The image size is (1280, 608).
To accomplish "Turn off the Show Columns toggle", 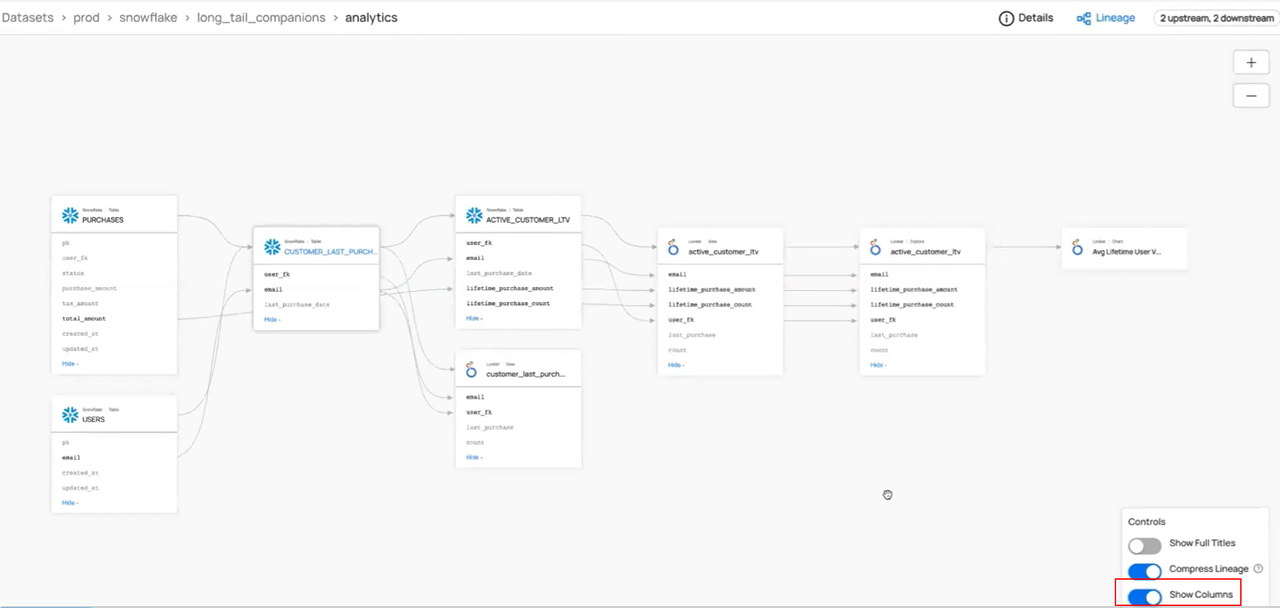I will click(1145, 596).
